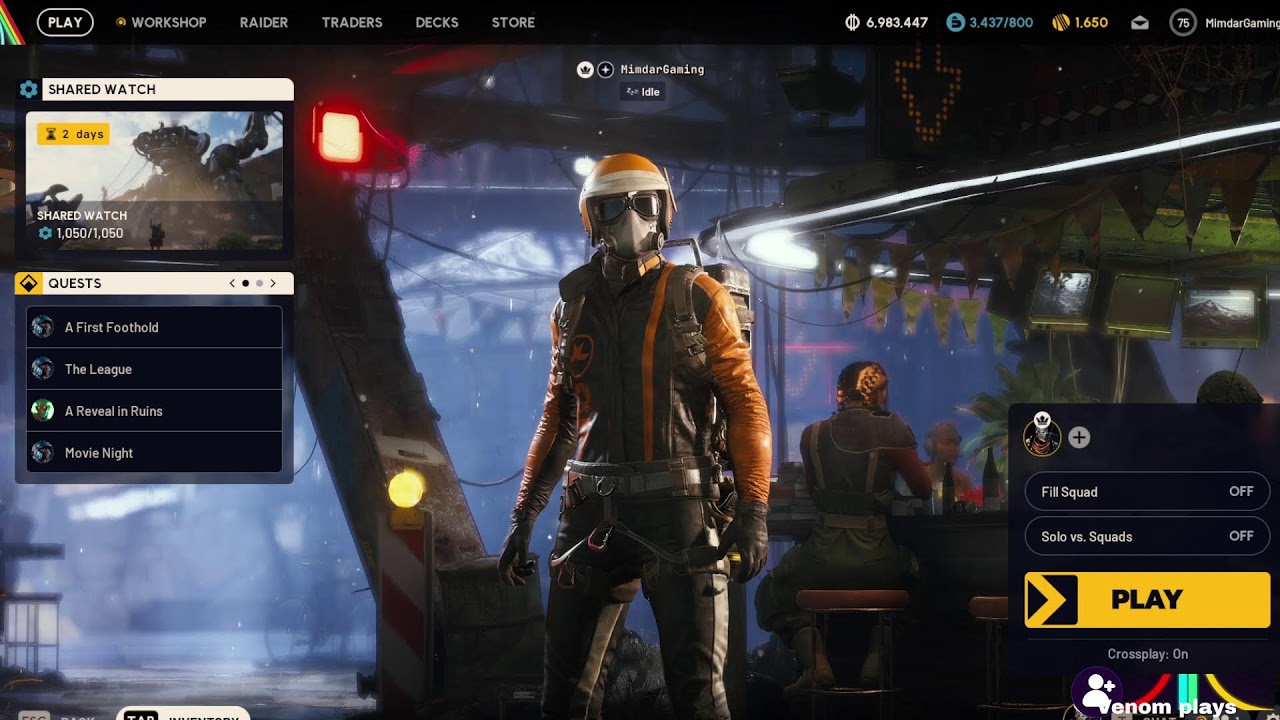The width and height of the screenshot is (1280, 720).
Task: Click the crown leader icon above character
Action: [585, 69]
